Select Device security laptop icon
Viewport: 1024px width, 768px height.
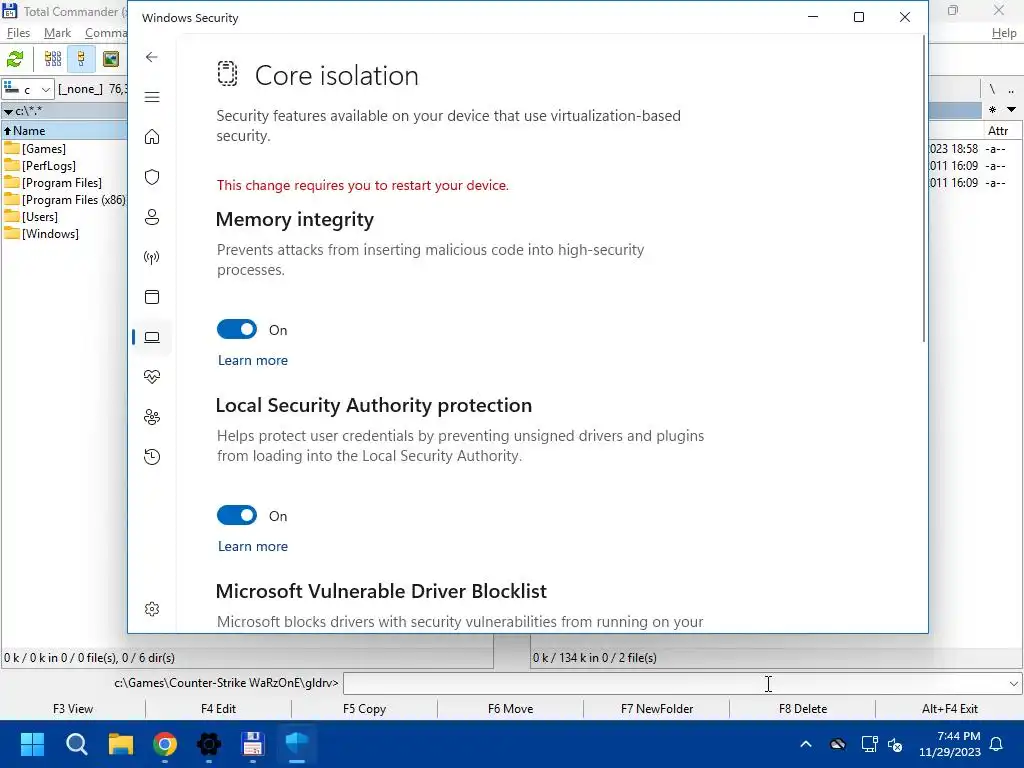(152, 337)
